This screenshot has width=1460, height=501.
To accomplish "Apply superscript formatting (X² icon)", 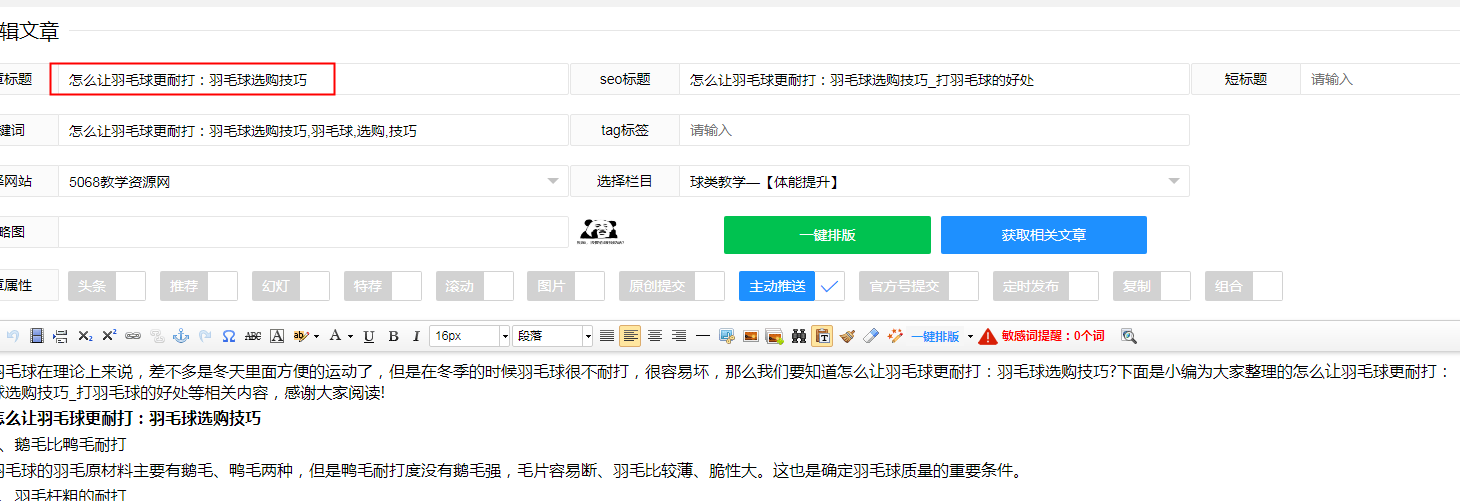I will 109,336.
